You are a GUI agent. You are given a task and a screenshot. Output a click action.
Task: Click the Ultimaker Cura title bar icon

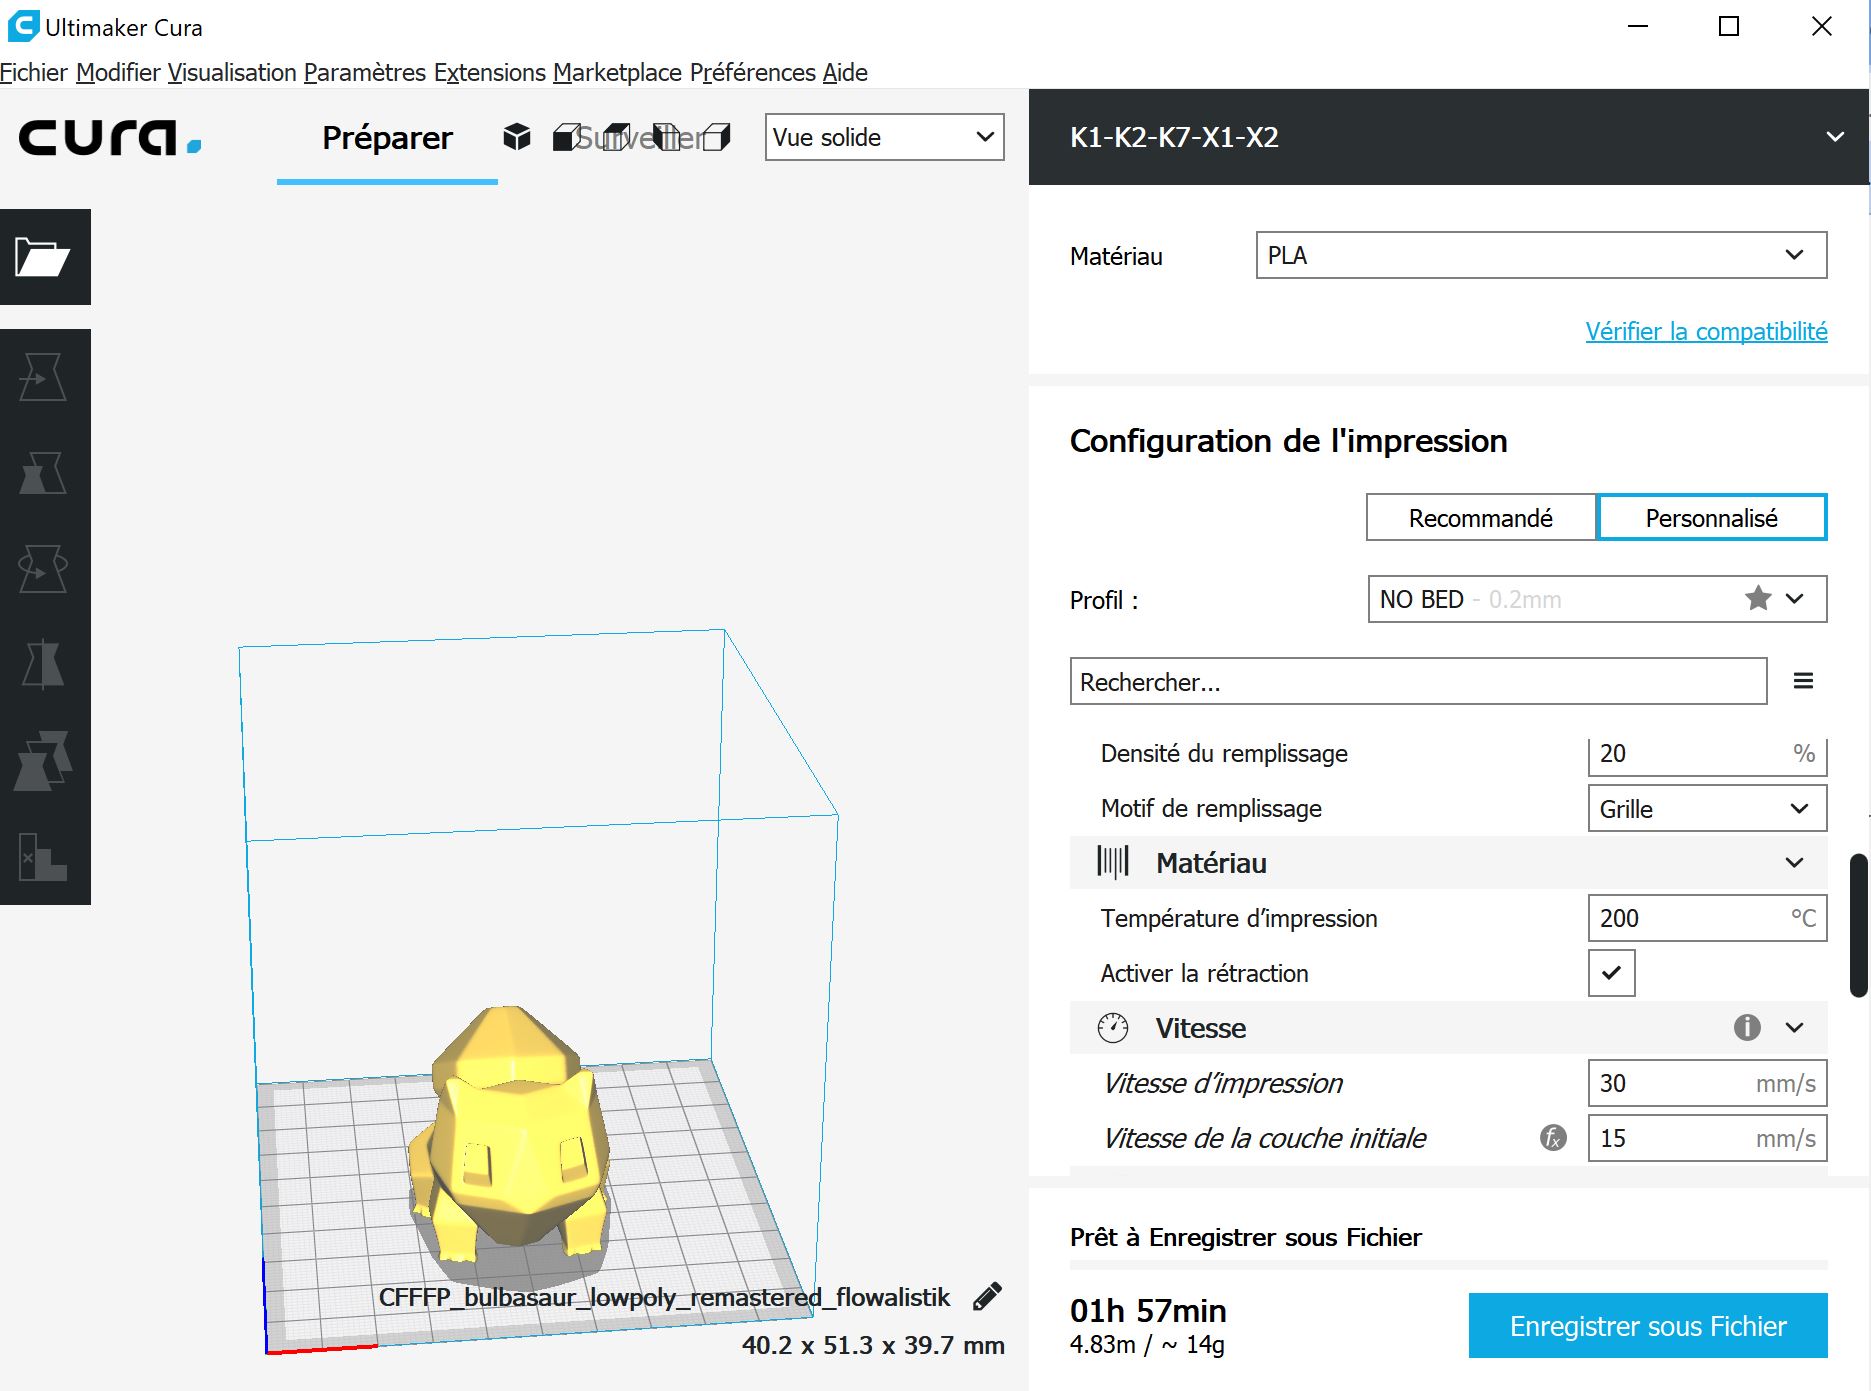tap(22, 26)
